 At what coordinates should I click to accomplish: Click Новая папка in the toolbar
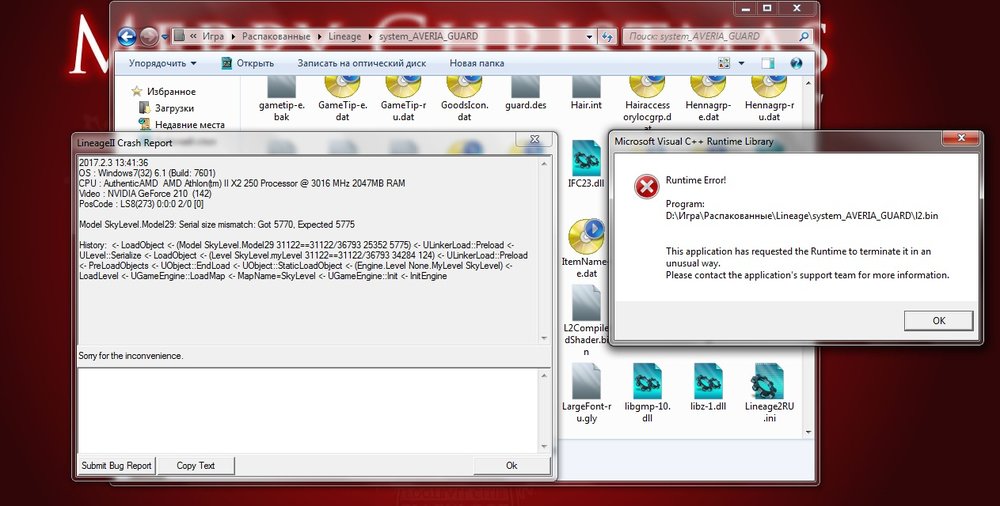477,63
